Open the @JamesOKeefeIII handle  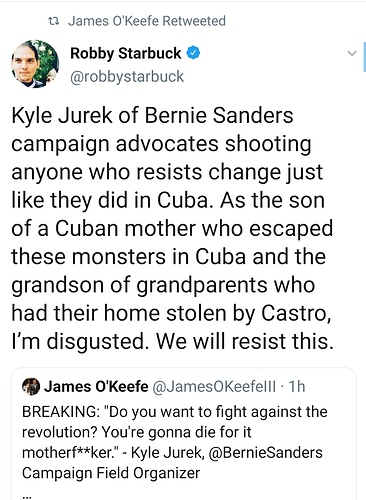[214, 387]
